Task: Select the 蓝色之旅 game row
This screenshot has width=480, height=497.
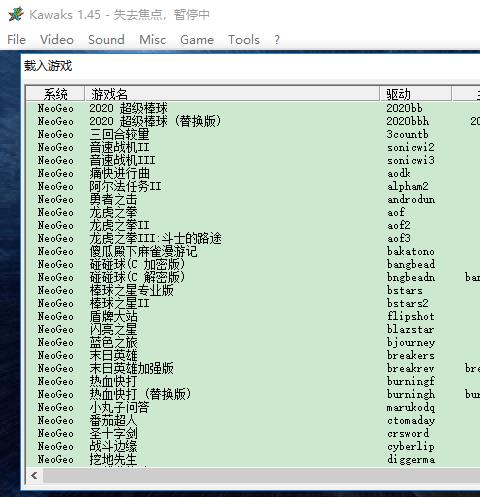Action: [253, 342]
